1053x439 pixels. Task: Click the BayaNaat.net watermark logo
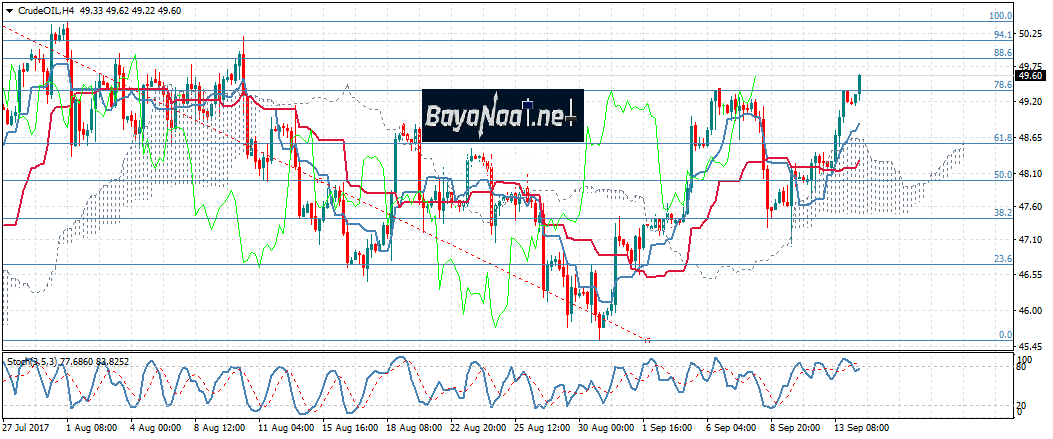502,116
